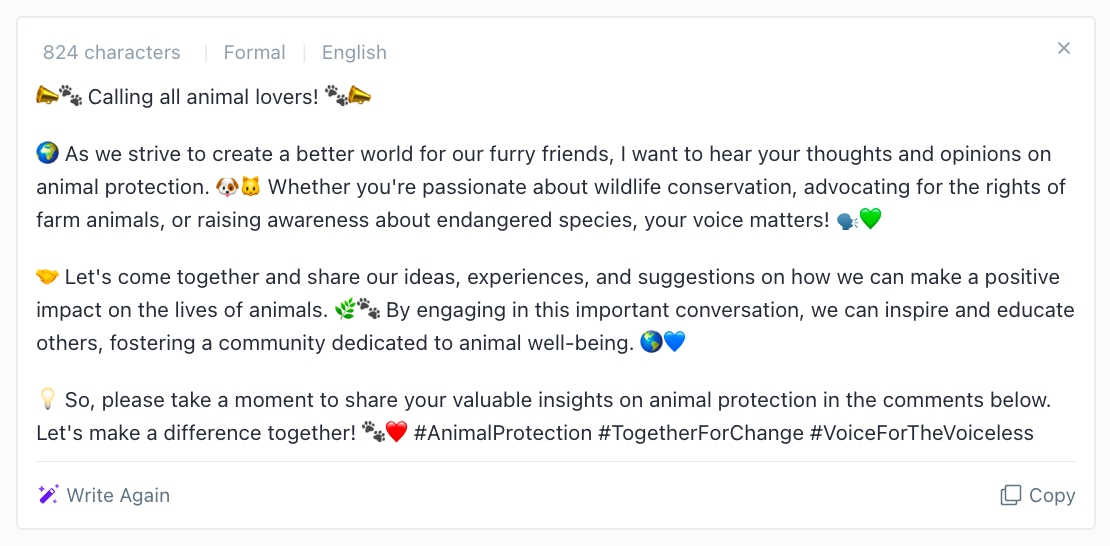Click the globe emoji before As we strive
The width and height of the screenshot is (1110, 546).
[x=47, y=154]
